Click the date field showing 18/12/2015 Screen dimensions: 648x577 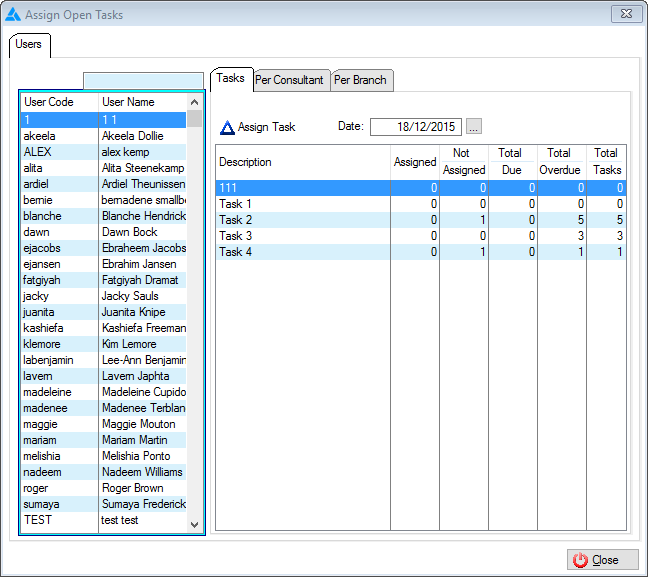(x=416, y=126)
